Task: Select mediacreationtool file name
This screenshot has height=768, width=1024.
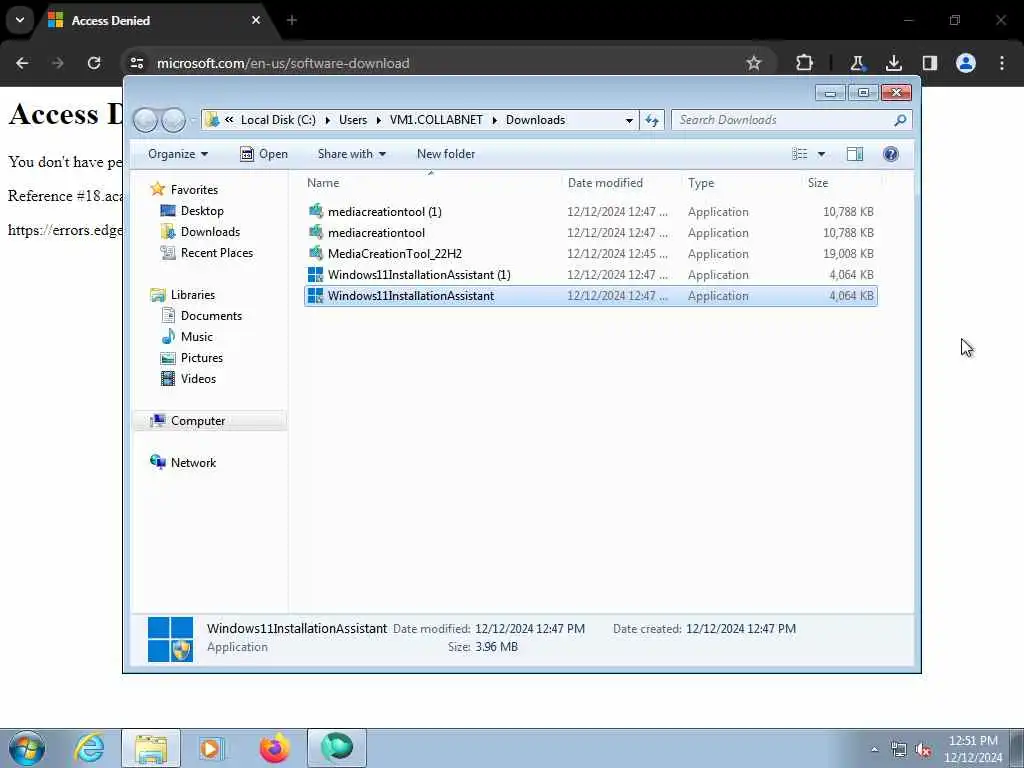Action: 376,232
